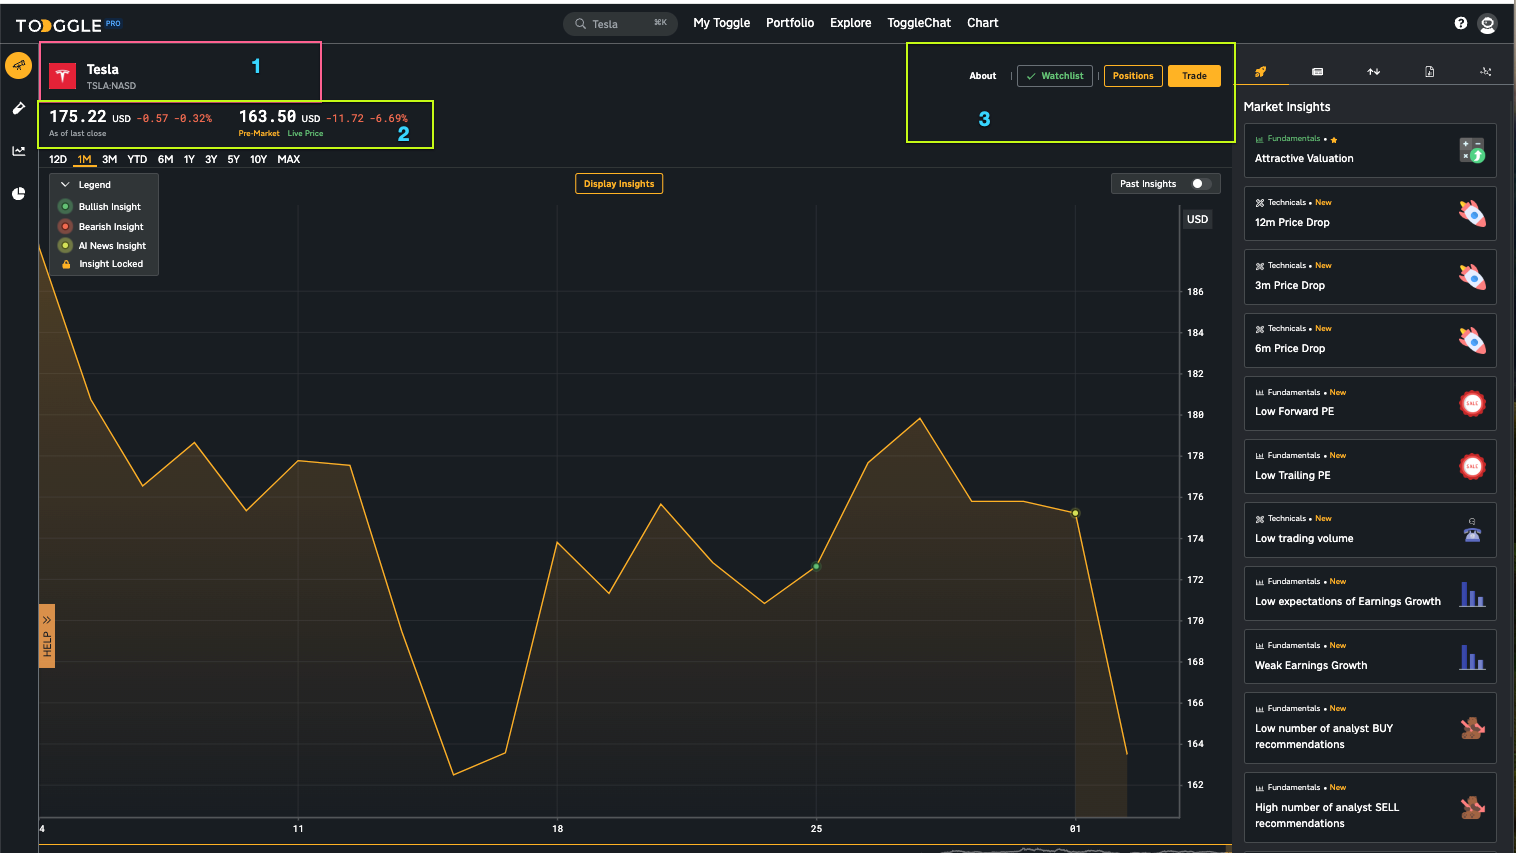
Task: Click the orange Trade button
Action: click(1194, 76)
